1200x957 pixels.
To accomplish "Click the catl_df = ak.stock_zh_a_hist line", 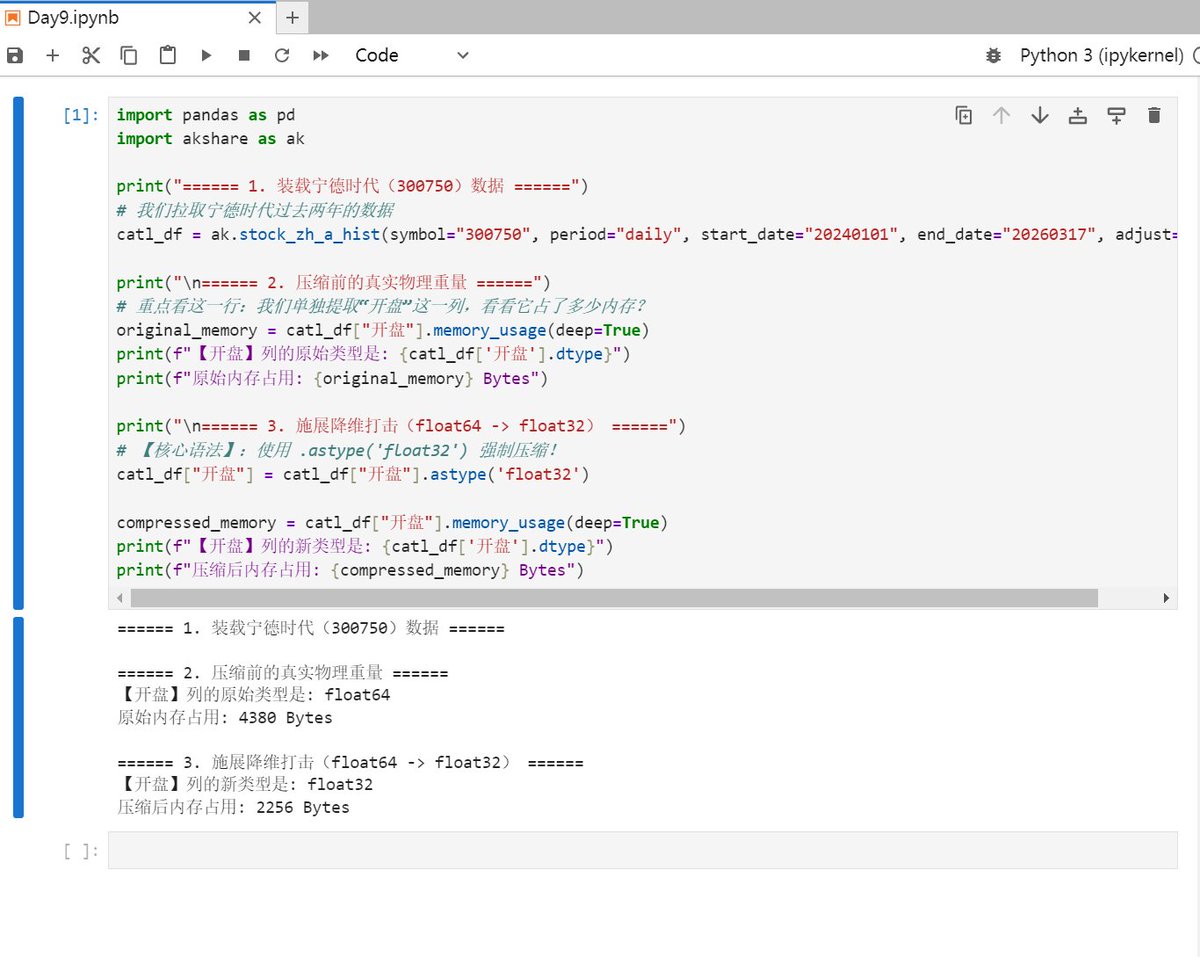I will coord(646,235).
